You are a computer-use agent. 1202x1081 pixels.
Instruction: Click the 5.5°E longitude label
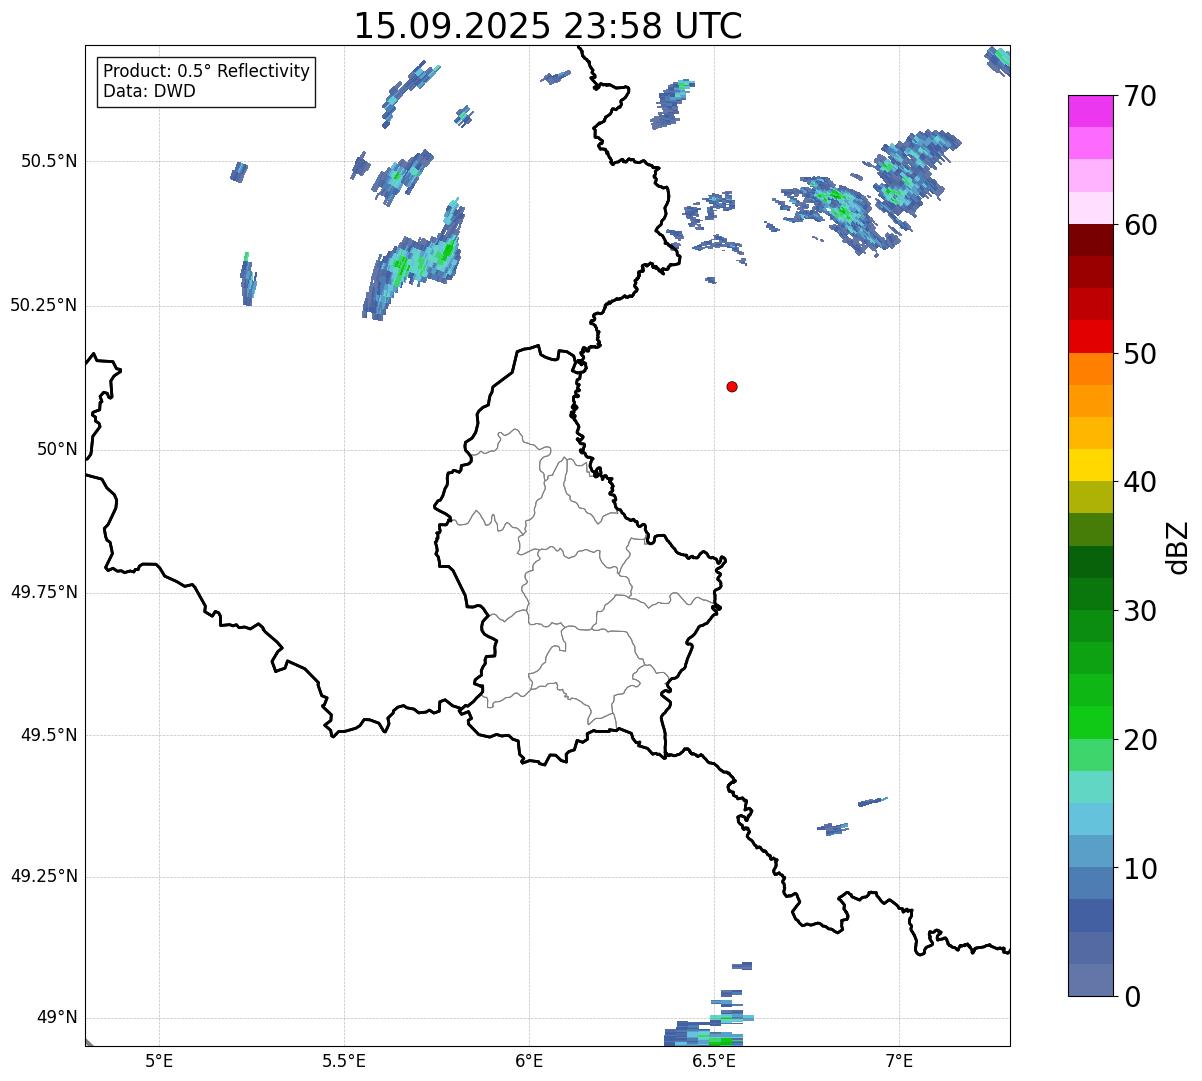[344, 1060]
